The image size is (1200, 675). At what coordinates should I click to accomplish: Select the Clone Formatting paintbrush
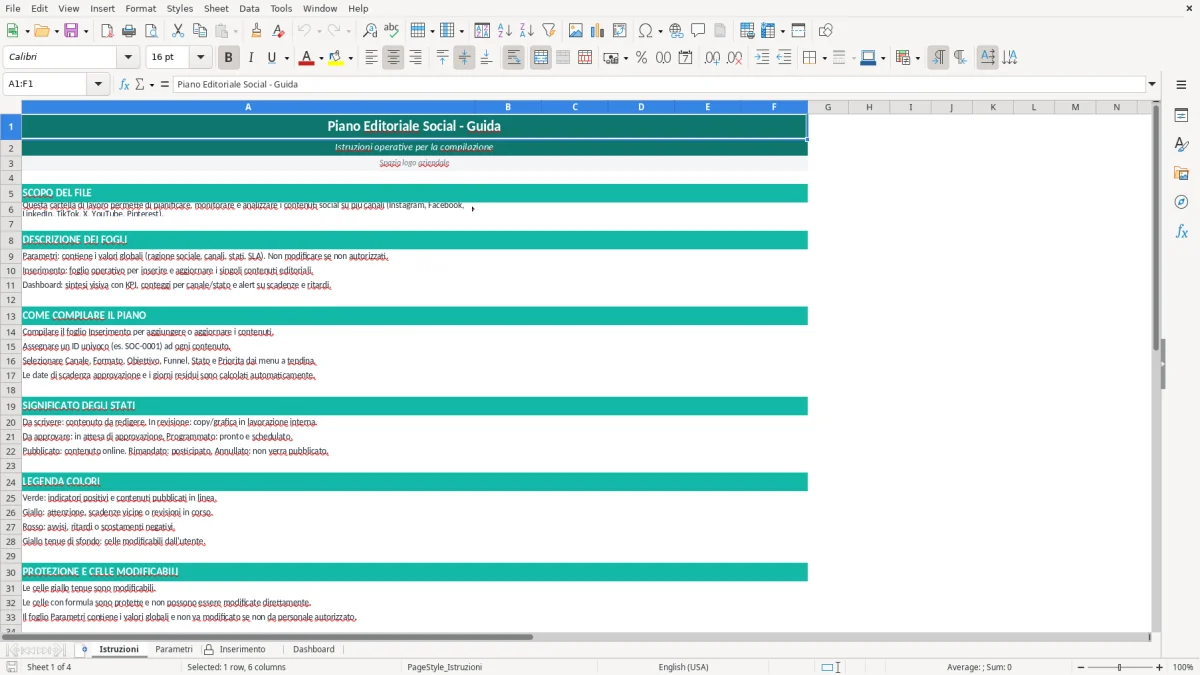(256, 31)
